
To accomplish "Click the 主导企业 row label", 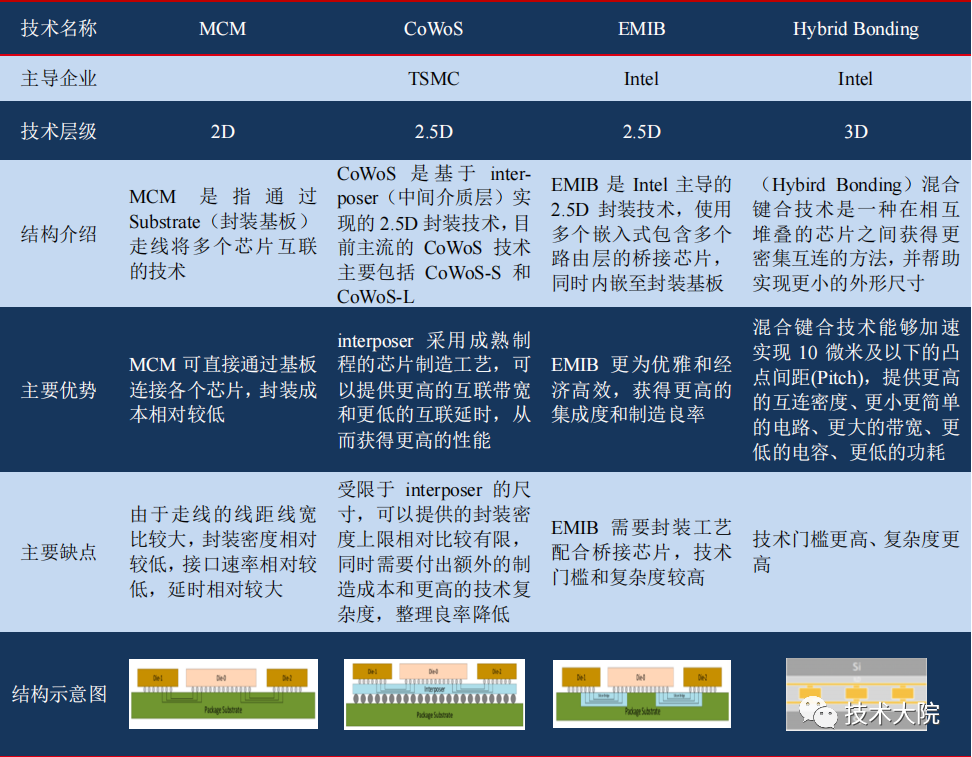I will pyautogui.click(x=62, y=78).
